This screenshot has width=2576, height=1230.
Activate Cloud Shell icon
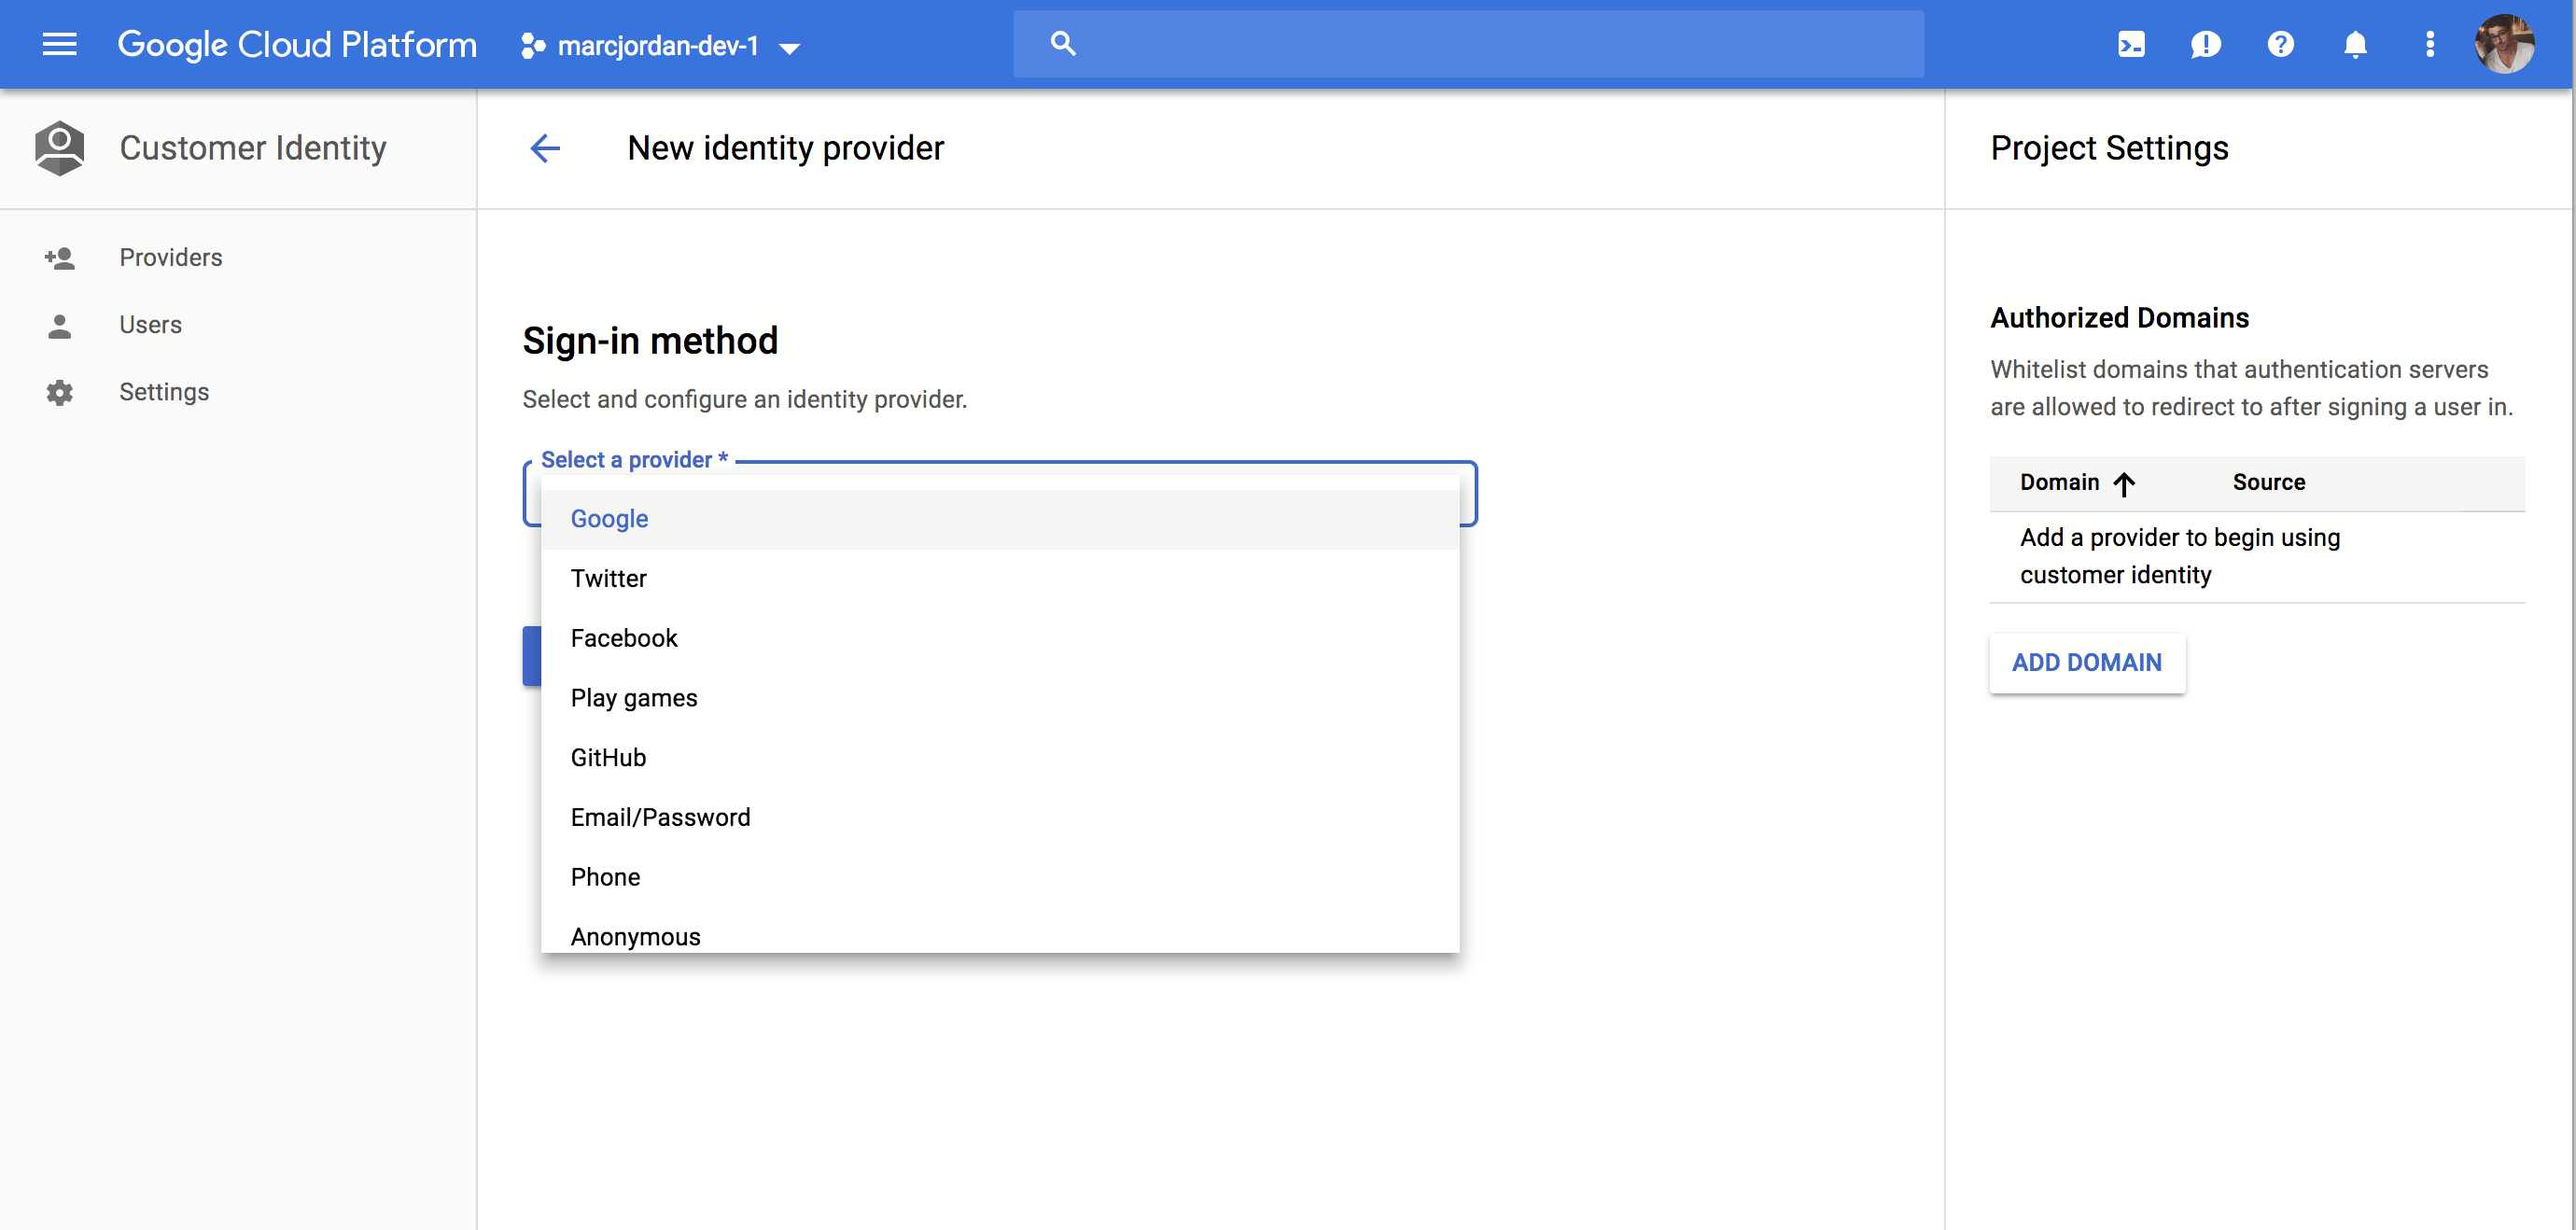(x=2131, y=44)
